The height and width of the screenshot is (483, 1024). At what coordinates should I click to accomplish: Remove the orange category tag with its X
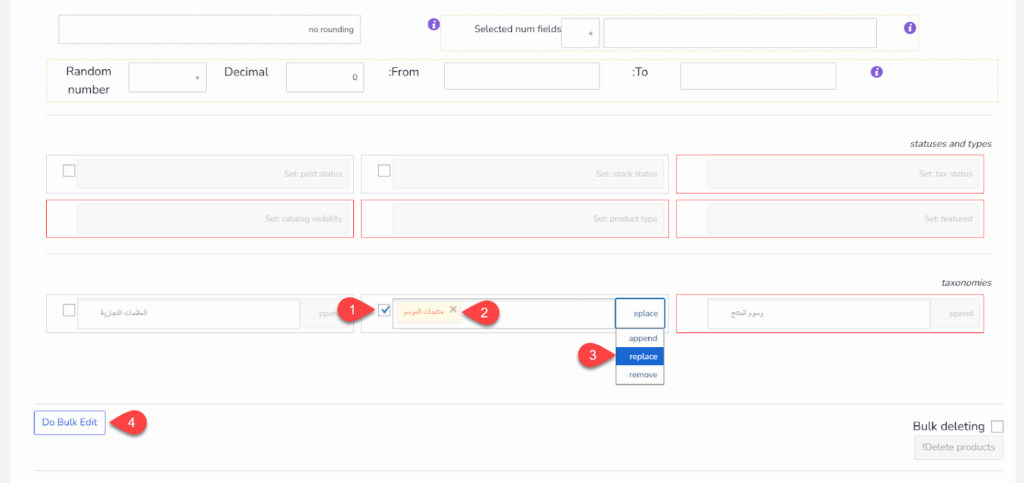453,310
